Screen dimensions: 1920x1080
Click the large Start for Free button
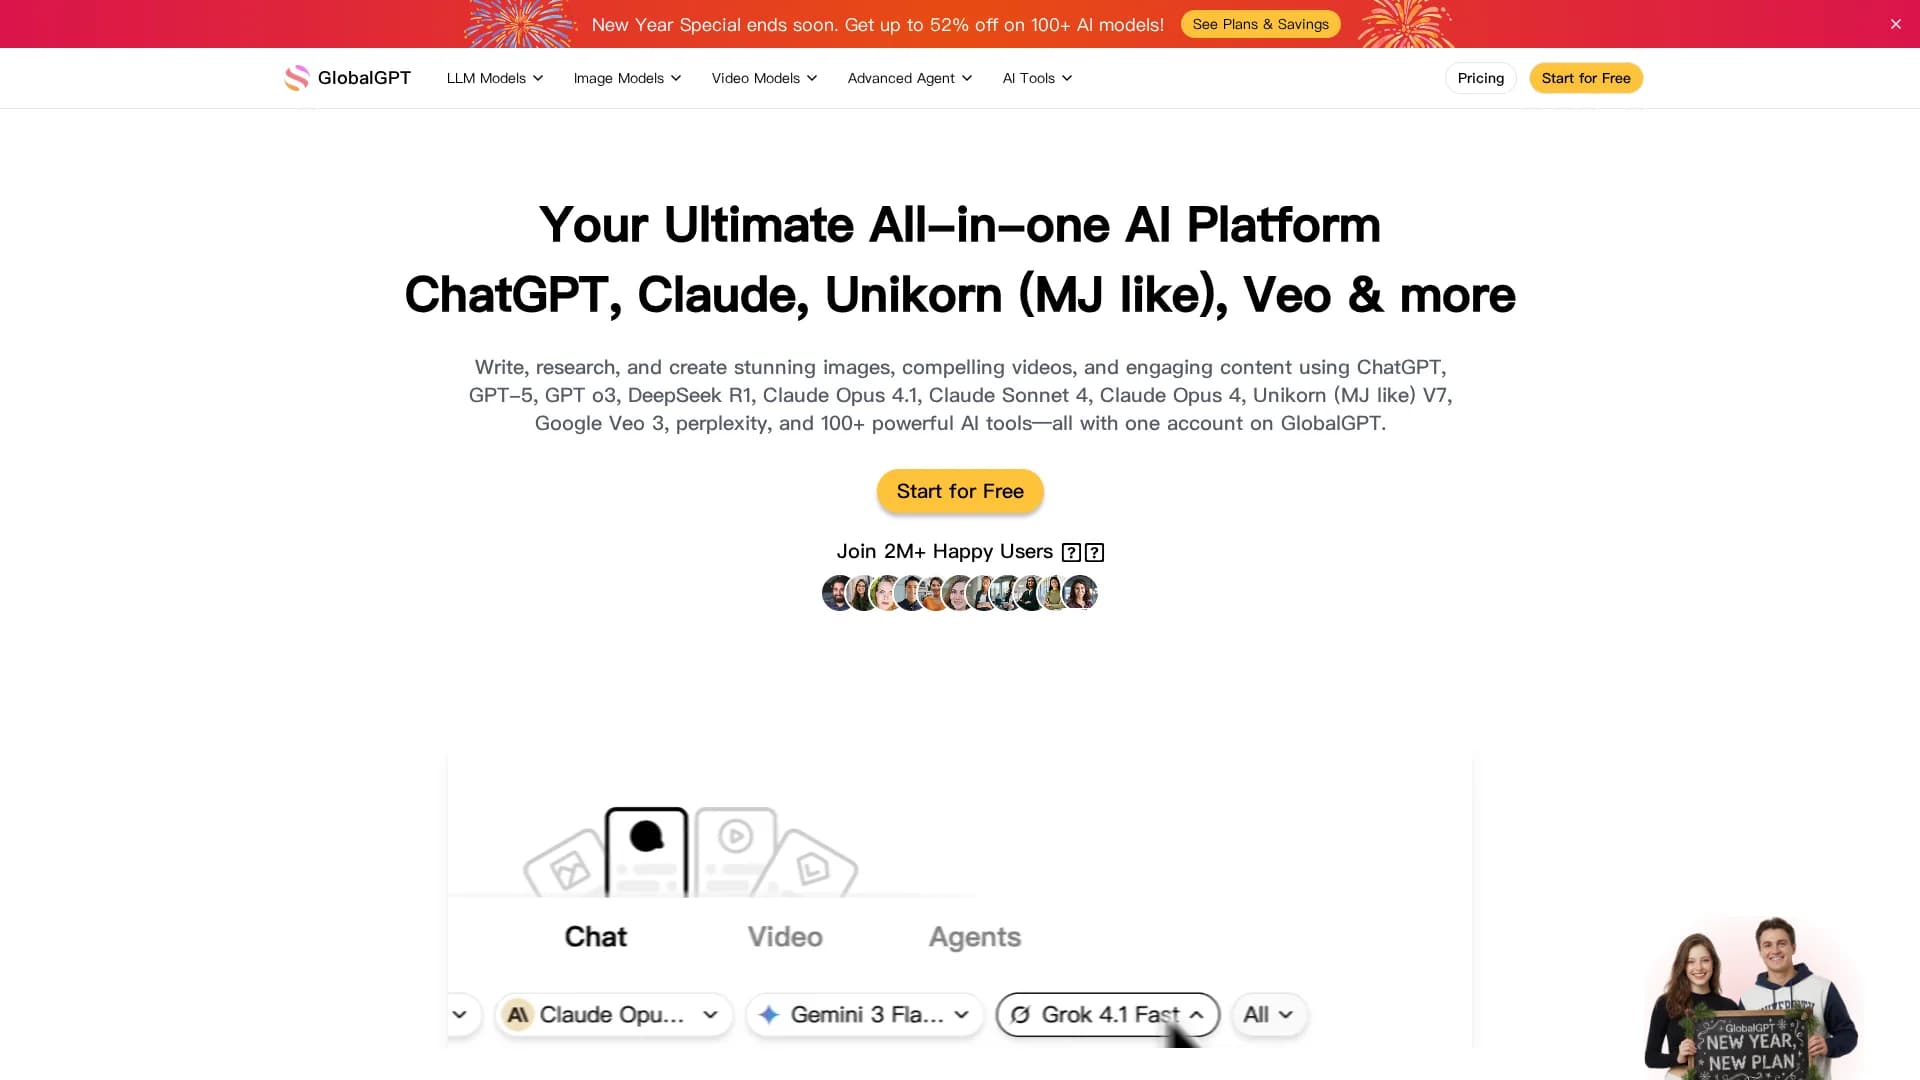coord(960,491)
